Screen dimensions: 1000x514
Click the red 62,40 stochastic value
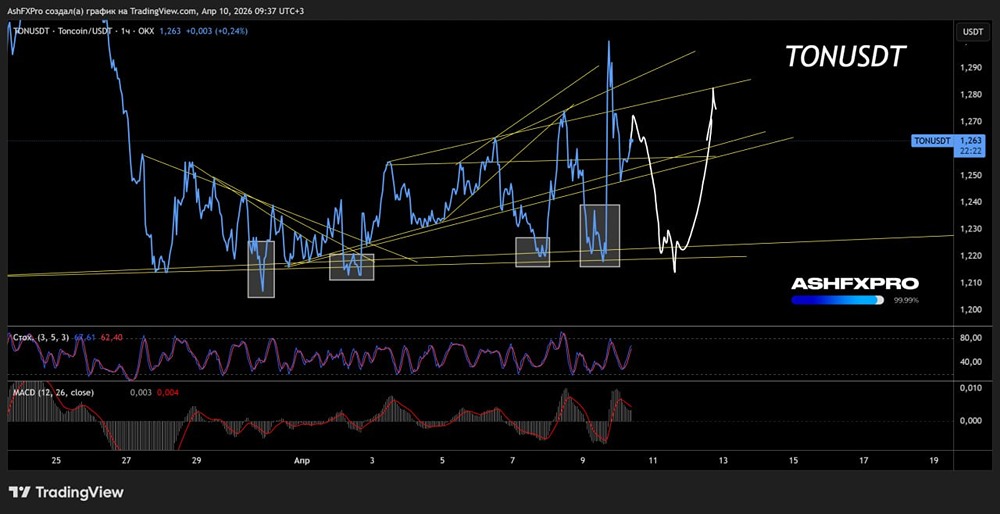click(110, 337)
